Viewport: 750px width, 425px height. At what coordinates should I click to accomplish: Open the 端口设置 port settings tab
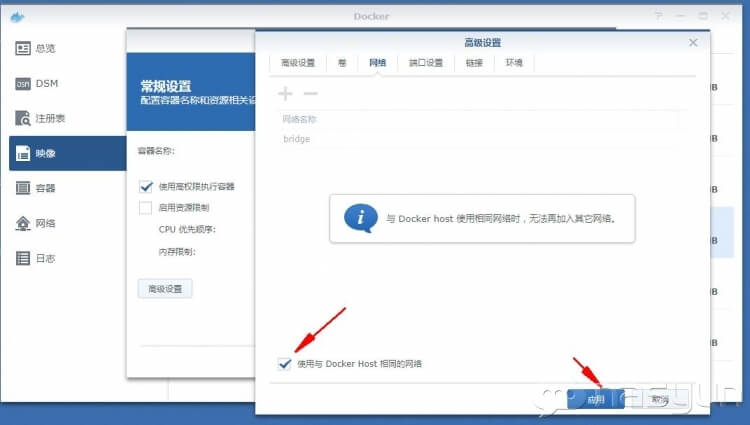pyautogui.click(x=426, y=63)
